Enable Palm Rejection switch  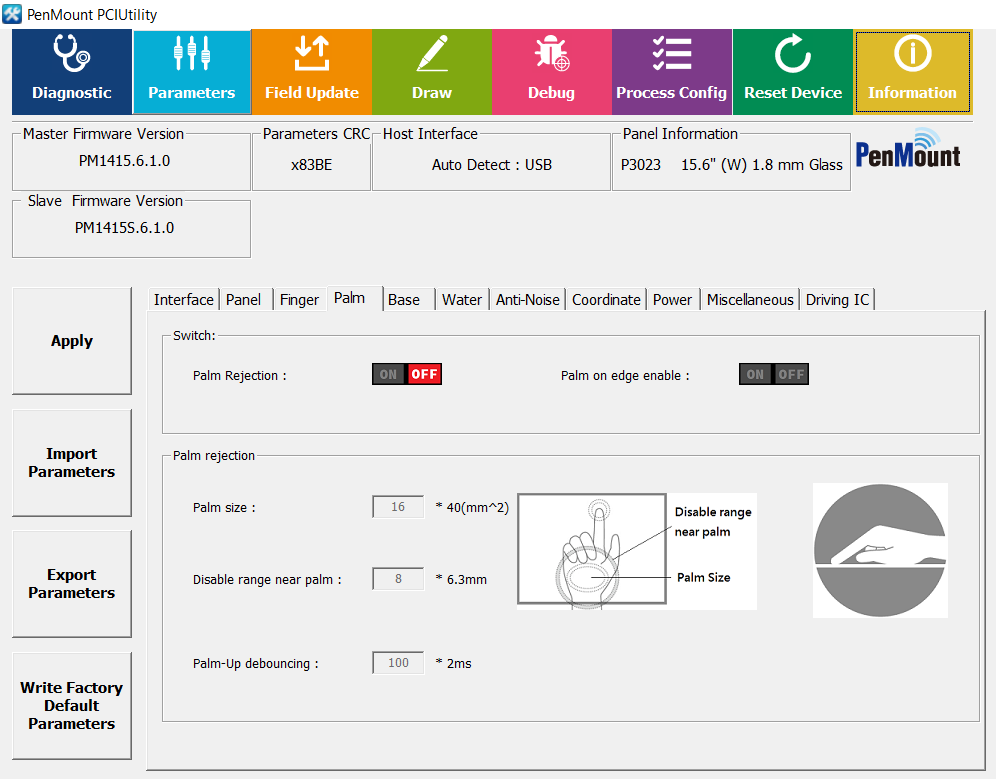coord(388,373)
